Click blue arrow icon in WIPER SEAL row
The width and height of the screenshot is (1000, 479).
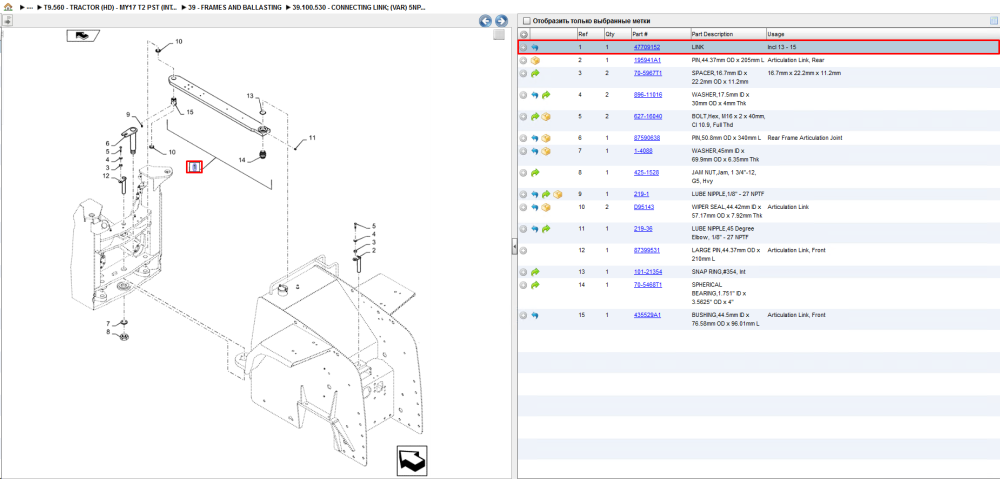click(x=535, y=207)
